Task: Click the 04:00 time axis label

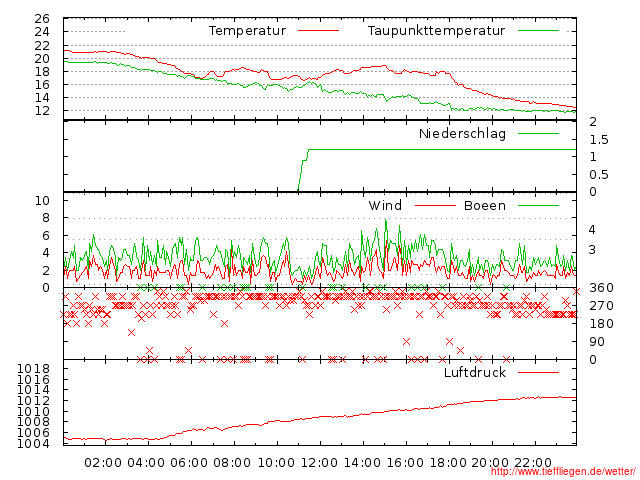Action: [146, 463]
